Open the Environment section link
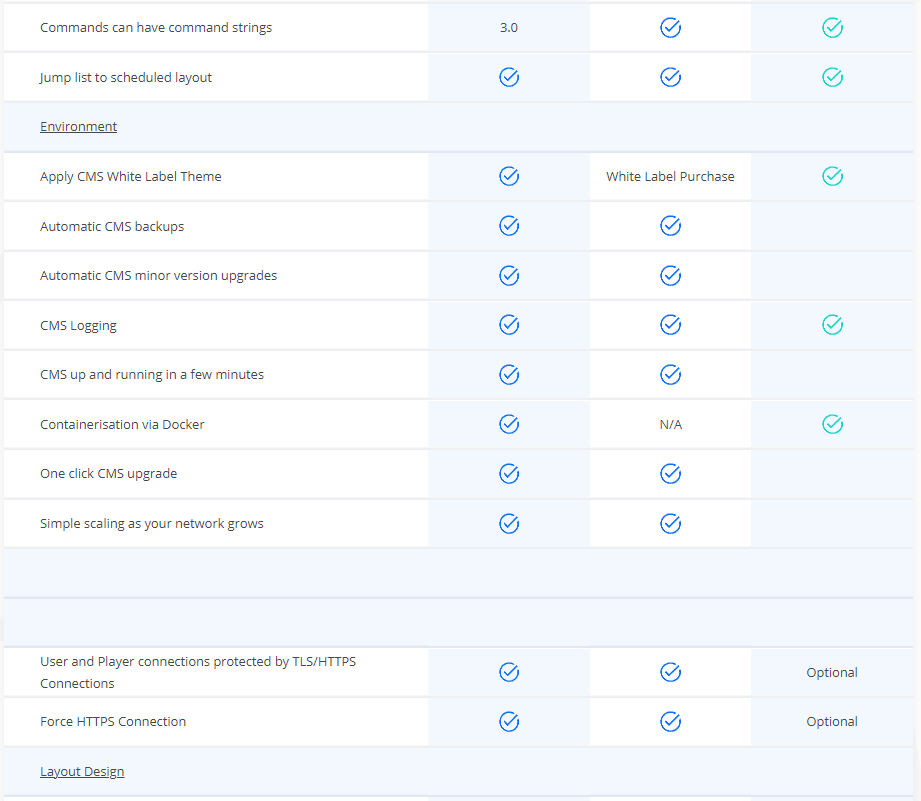 78,127
